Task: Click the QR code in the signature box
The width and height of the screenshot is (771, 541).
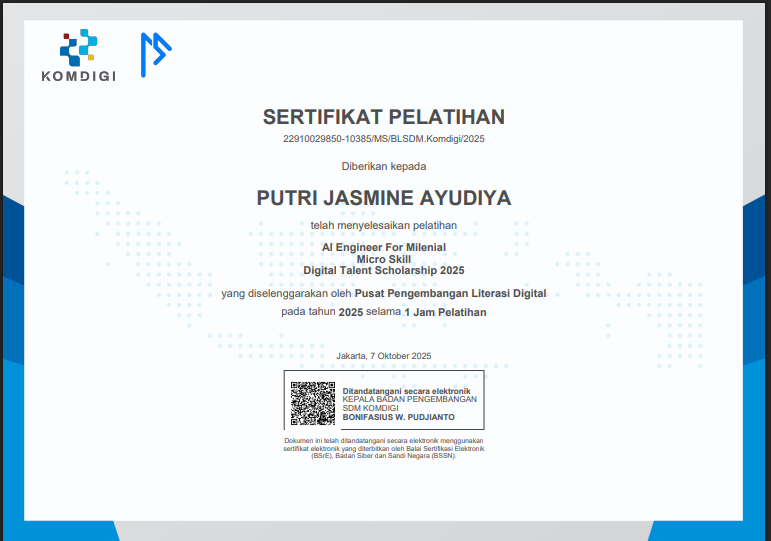Action: (313, 403)
